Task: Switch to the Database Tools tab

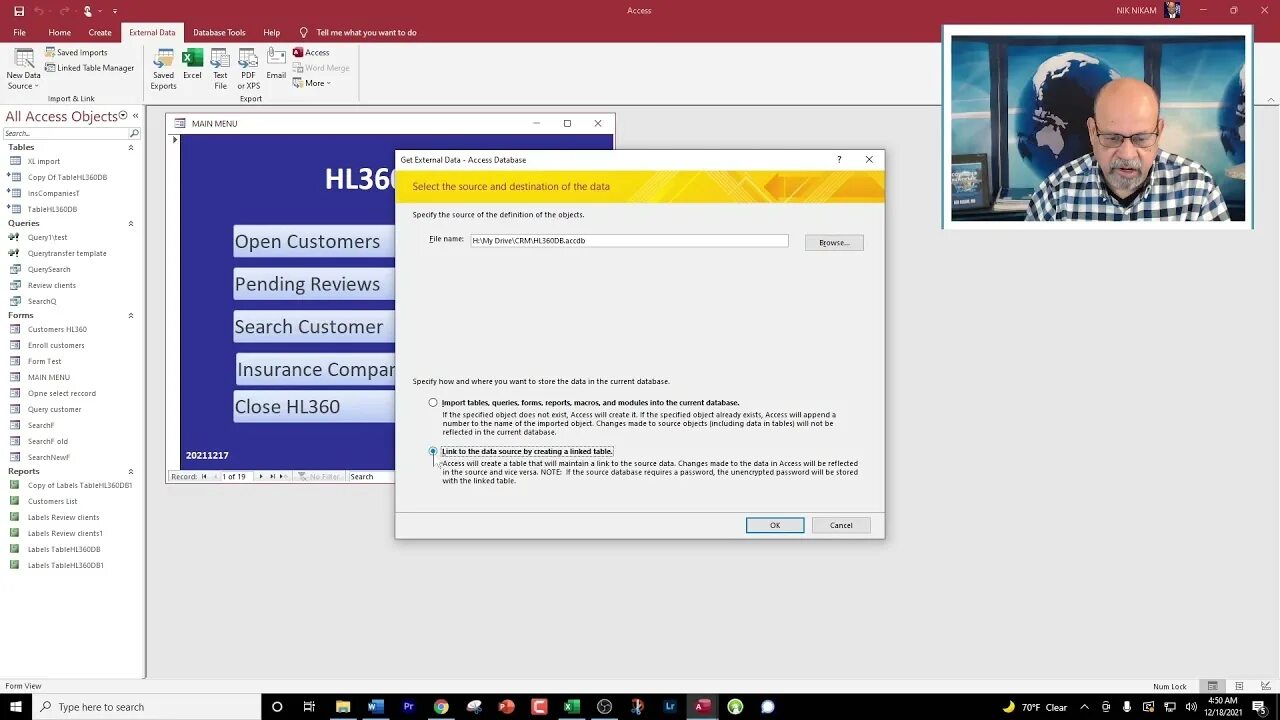Action: tap(219, 32)
